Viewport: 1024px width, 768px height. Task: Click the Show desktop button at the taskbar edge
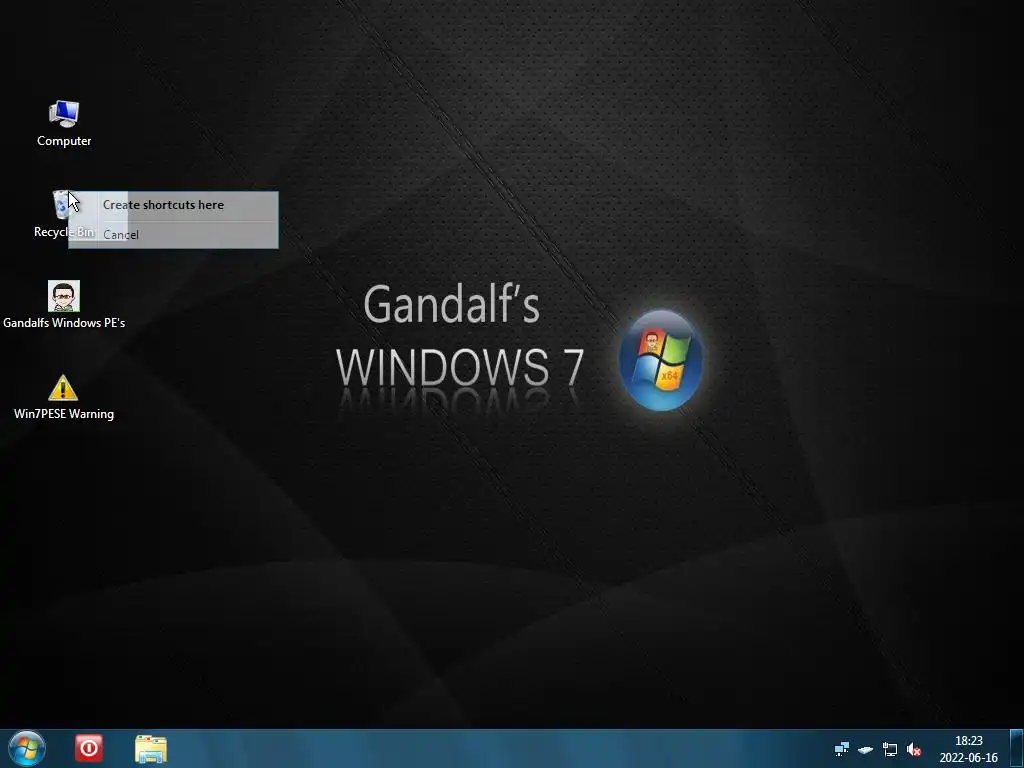(x=1017, y=748)
